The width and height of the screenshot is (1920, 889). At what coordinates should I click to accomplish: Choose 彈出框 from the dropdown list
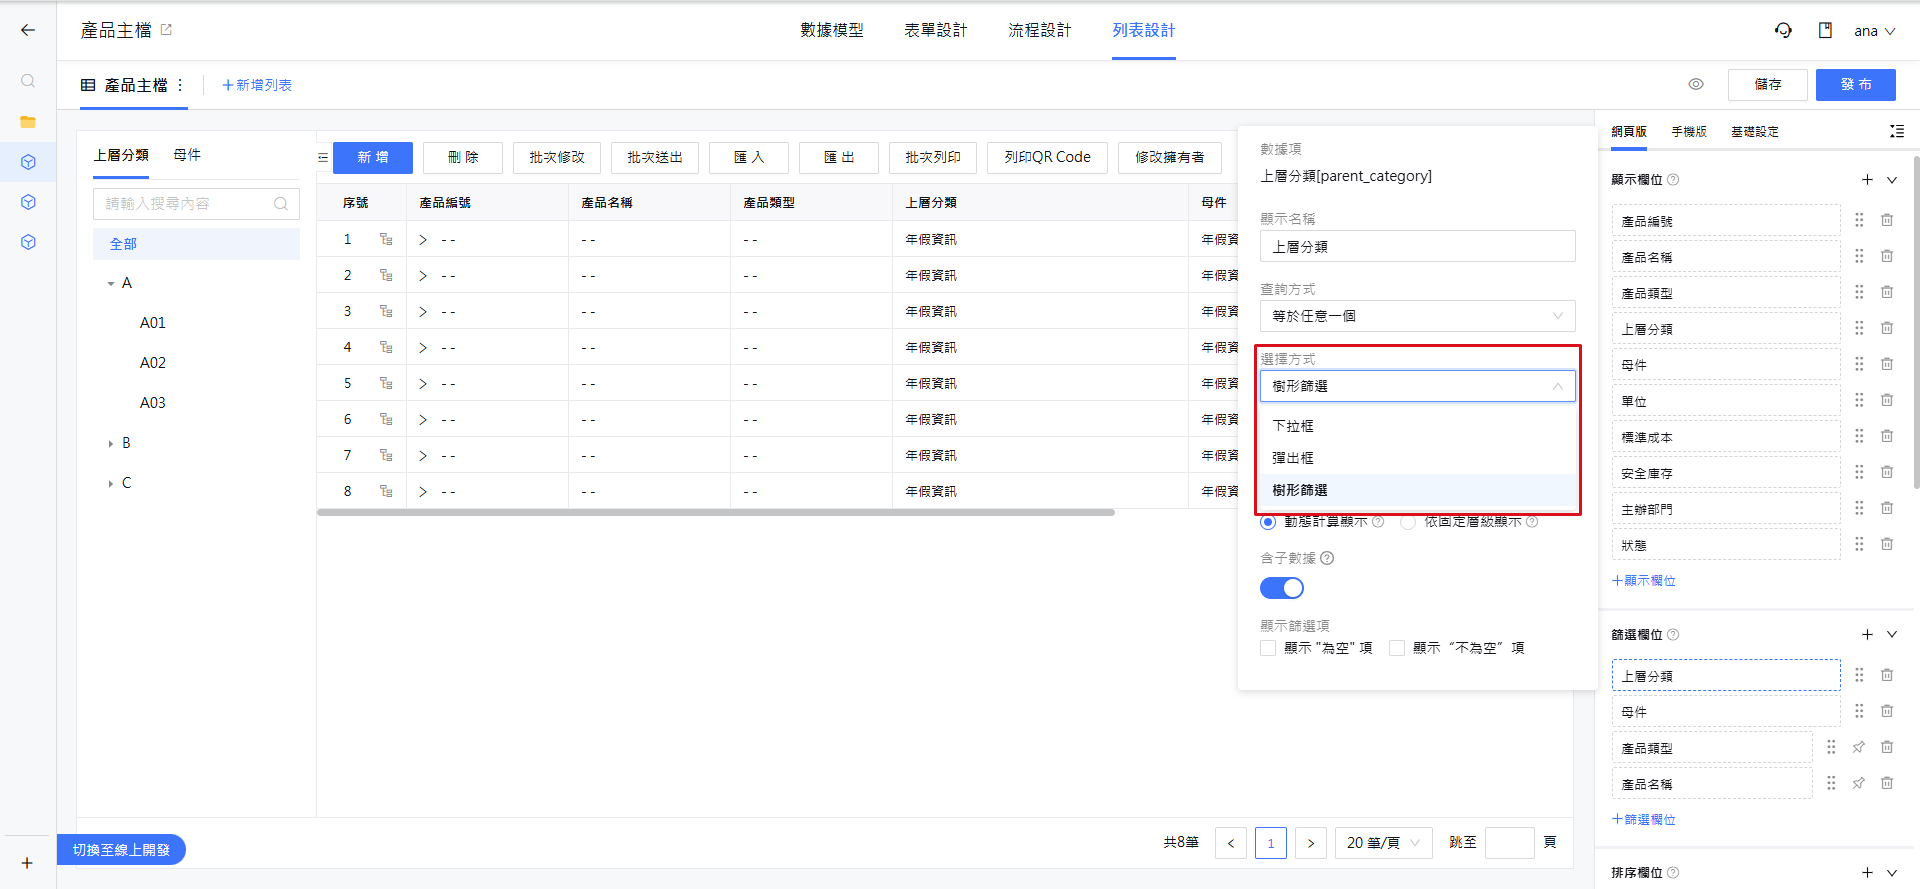click(x=1417, y=458)
